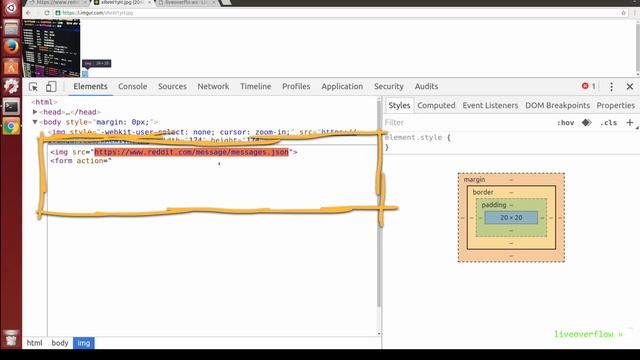The image size is (640, 360).
Task: Close the DevTools panel
Action: click(x=630, y=87)
